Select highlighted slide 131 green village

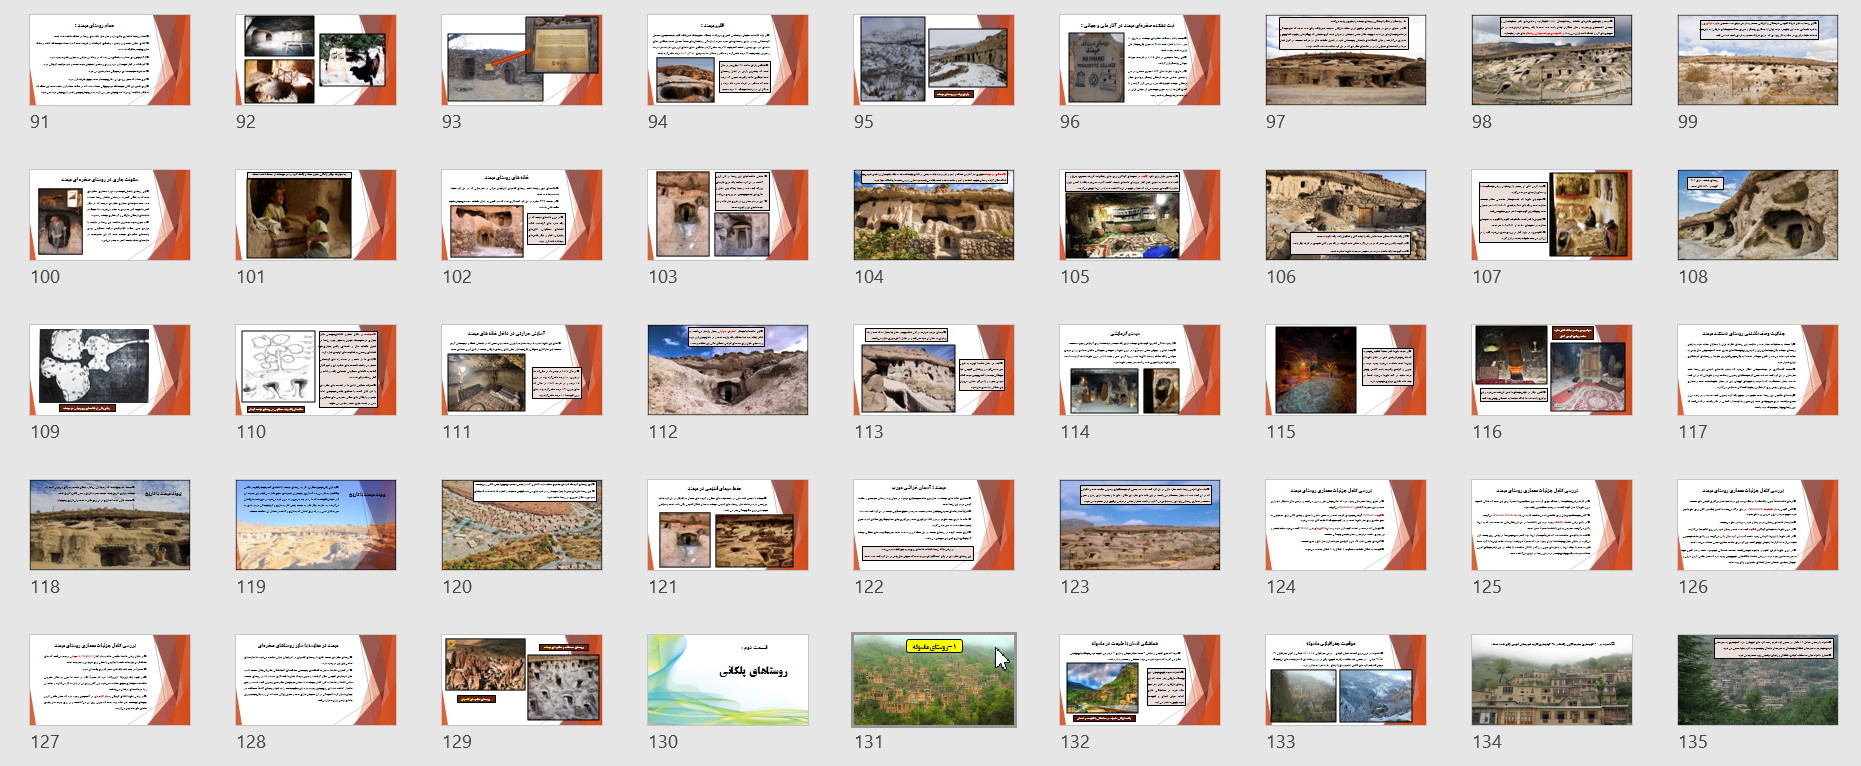click(x=934, y=680)
